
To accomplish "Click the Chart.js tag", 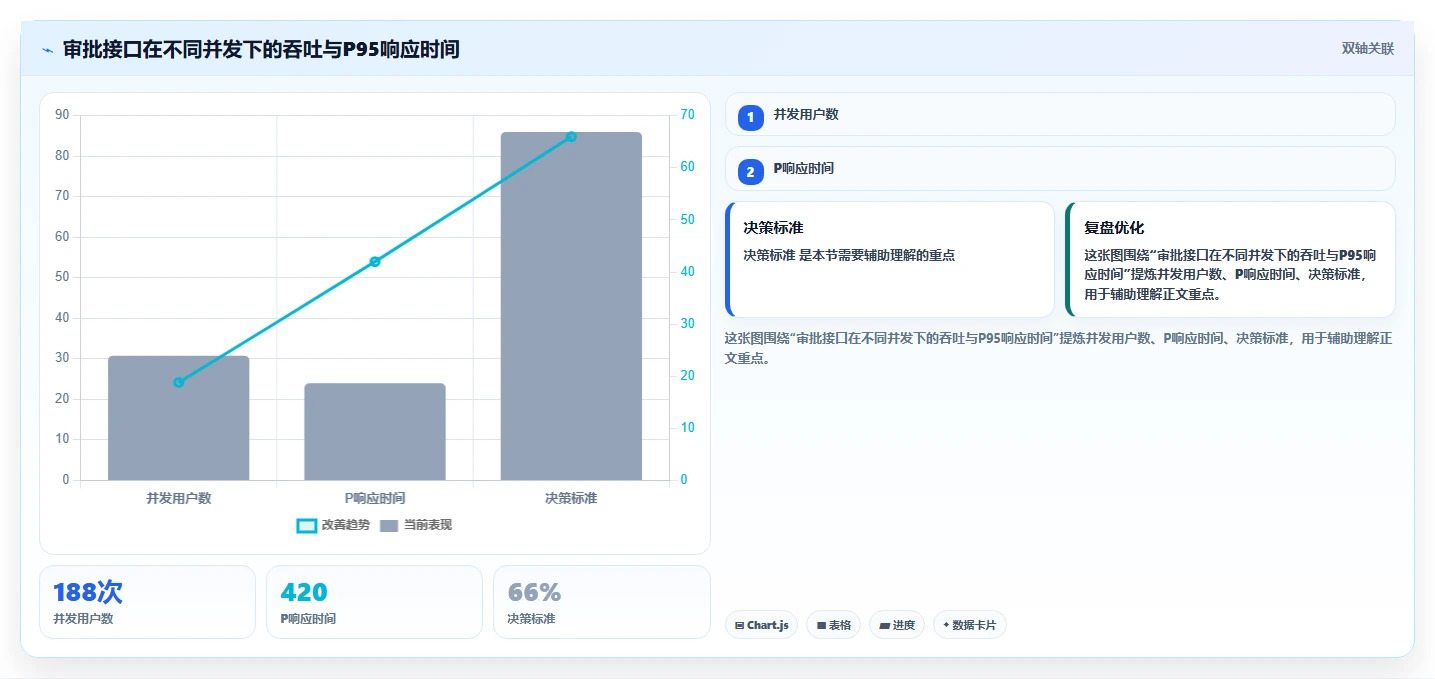I will point(762,625).
